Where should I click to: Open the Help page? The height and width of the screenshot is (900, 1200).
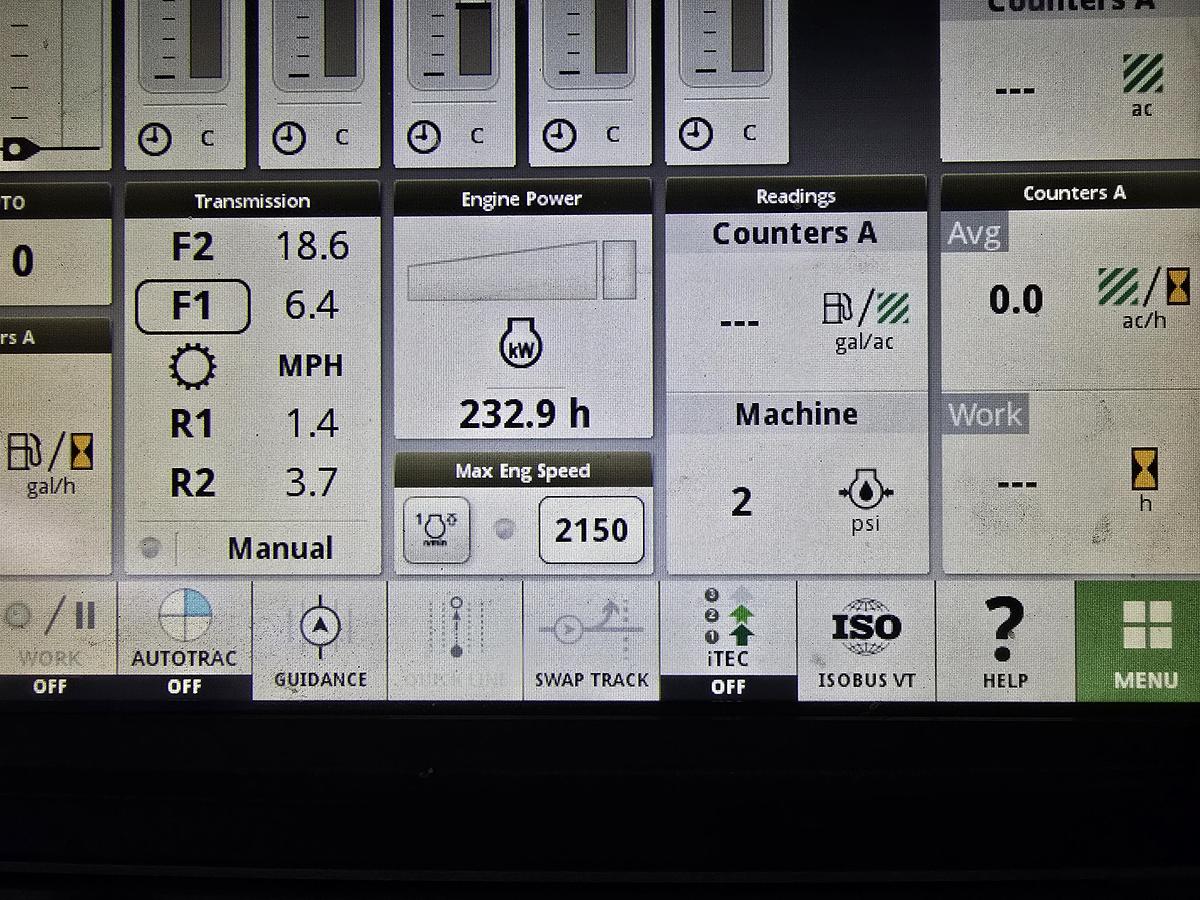[x=1004, y=640]
